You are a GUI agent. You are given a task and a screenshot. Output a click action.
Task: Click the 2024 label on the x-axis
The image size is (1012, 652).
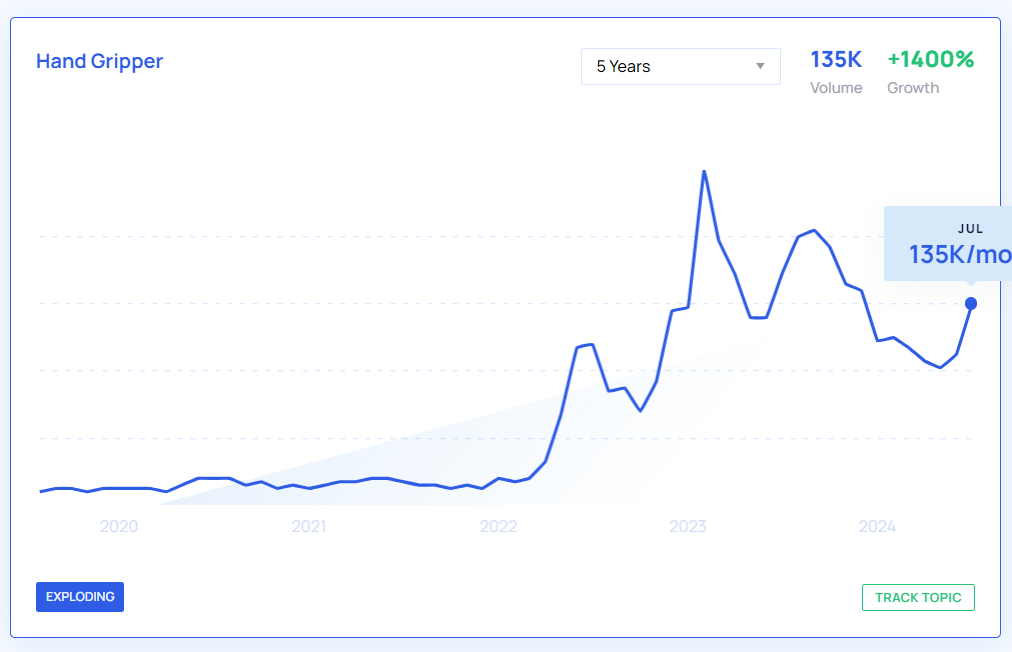coord(877,527)
